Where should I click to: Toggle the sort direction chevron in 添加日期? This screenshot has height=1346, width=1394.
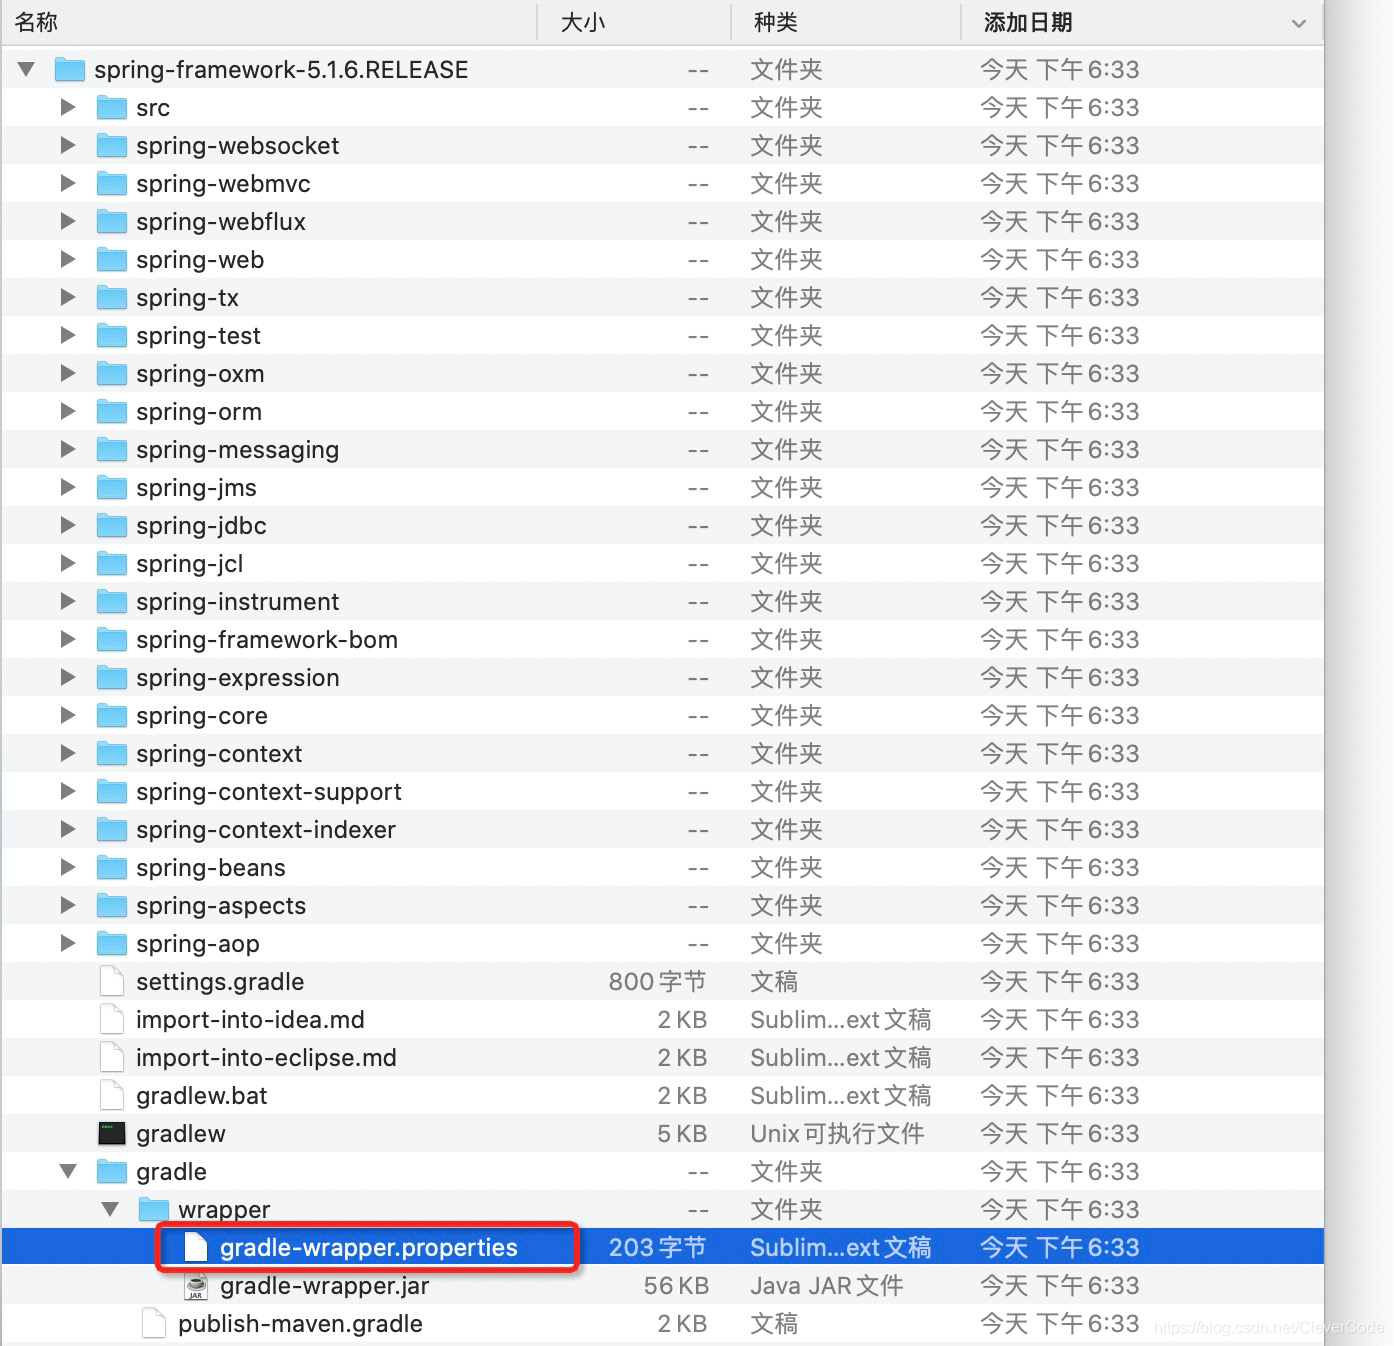pos(1299,23)
